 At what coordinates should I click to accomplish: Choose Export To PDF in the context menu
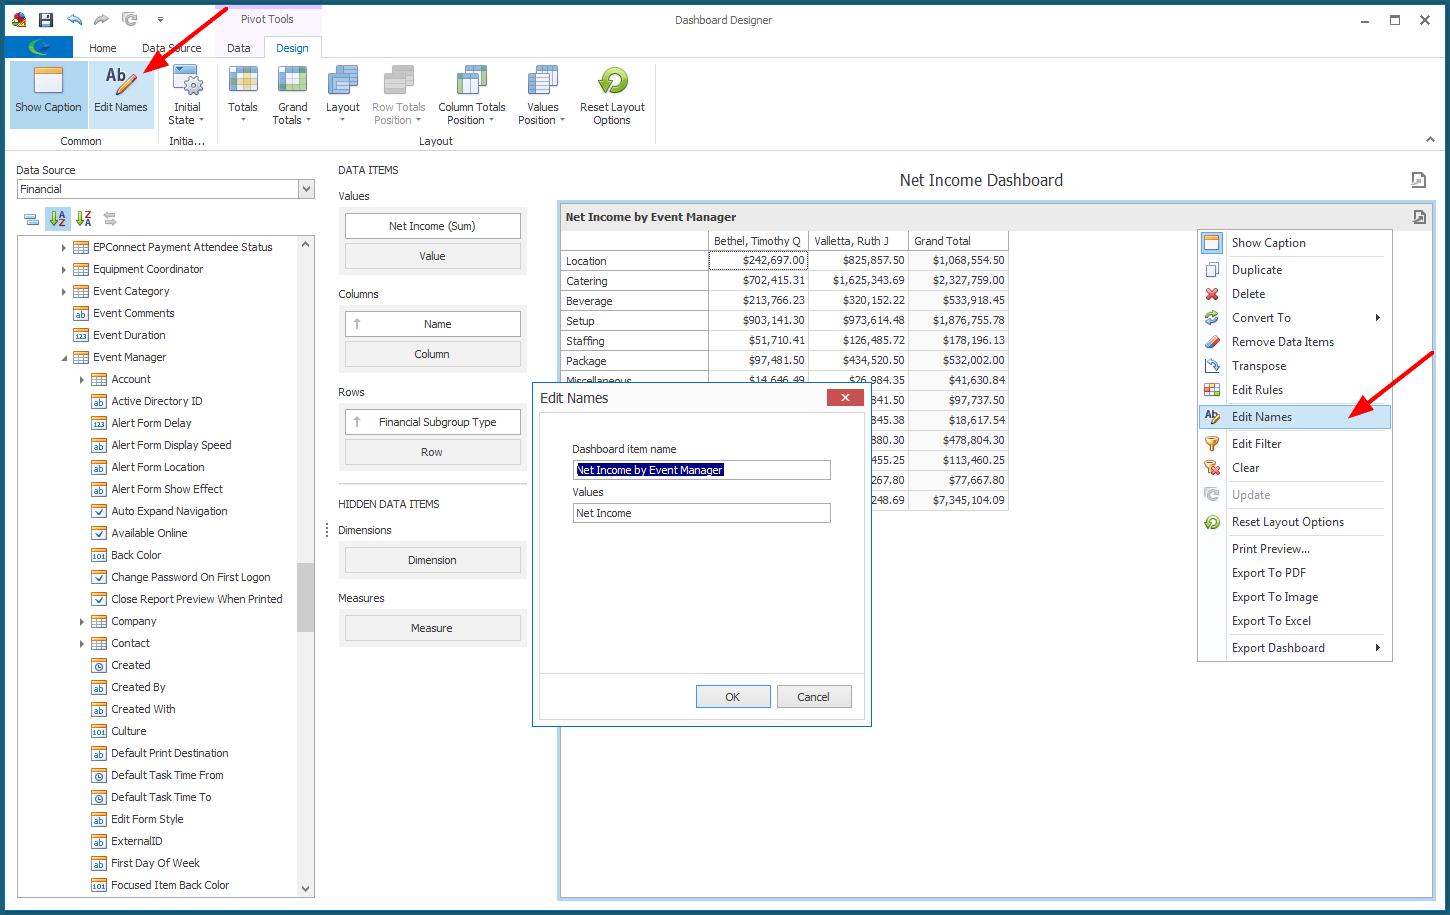tap(1295, 573)
